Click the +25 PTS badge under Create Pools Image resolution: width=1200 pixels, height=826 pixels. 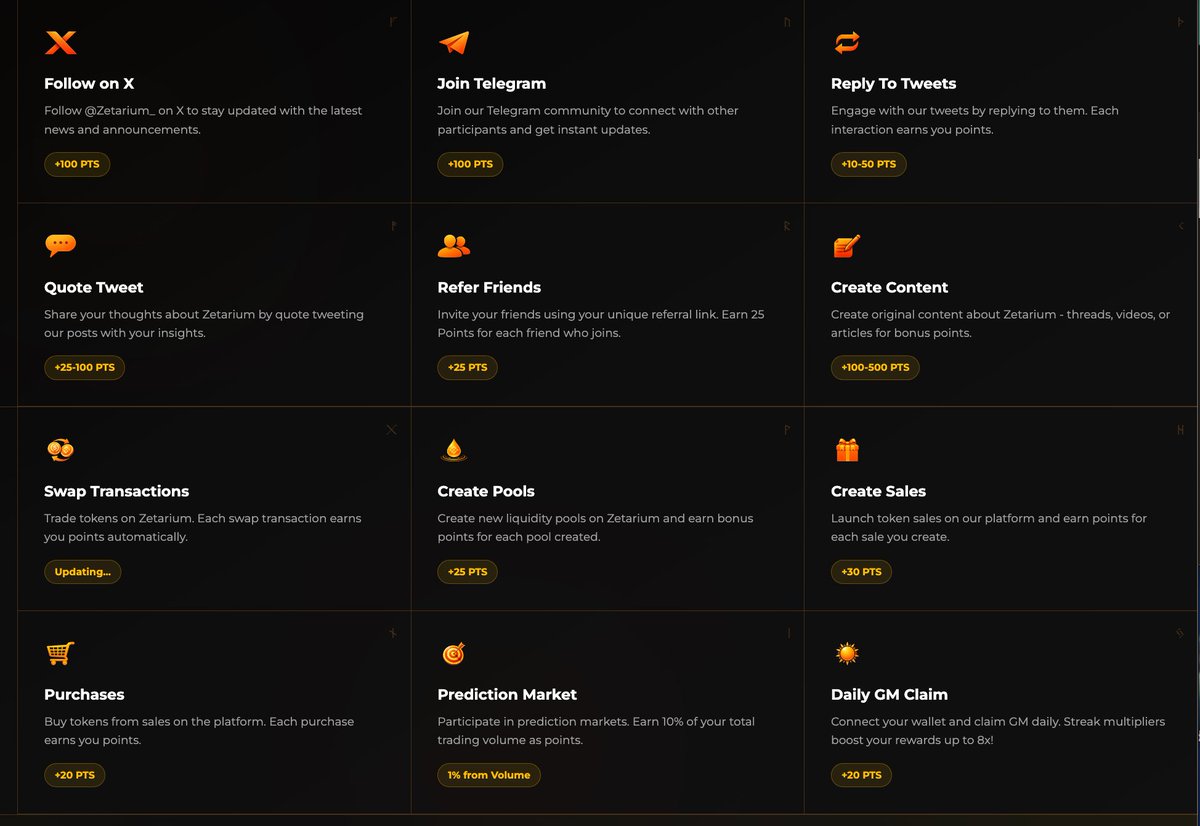[x=467, y=572]
